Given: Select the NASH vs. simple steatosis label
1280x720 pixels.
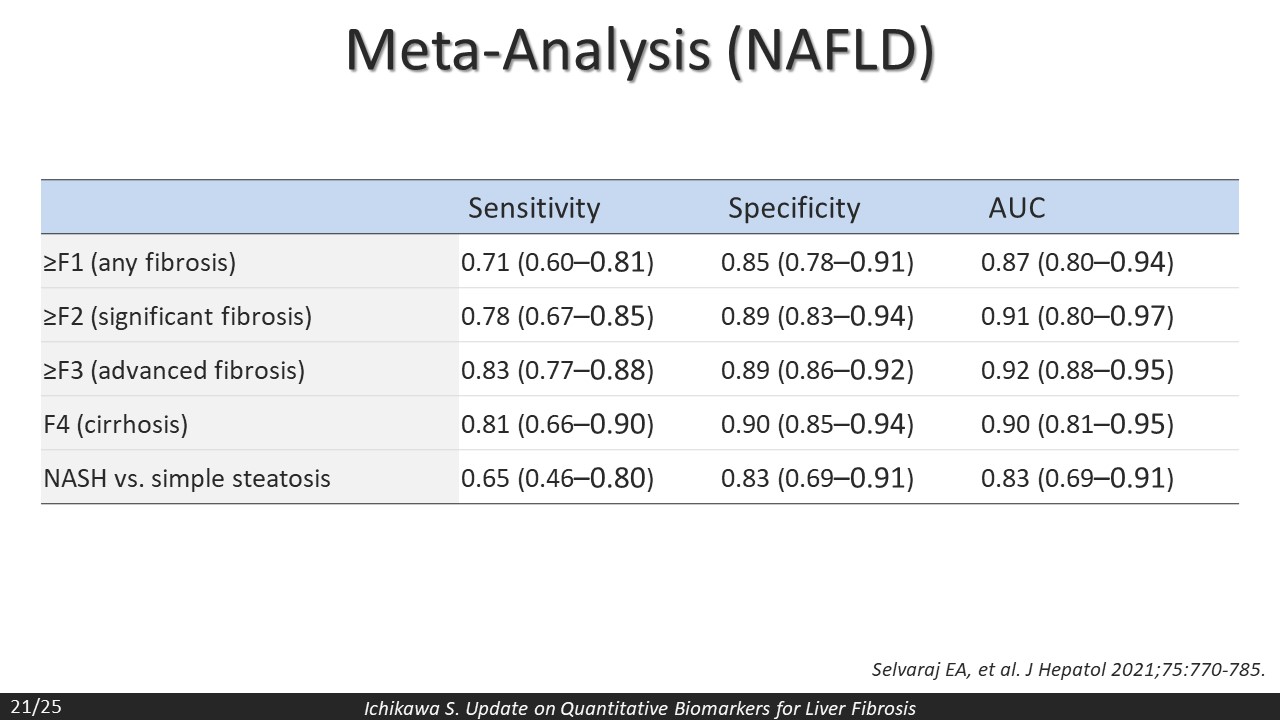Looking at the screenshot, I should point(187,479).
